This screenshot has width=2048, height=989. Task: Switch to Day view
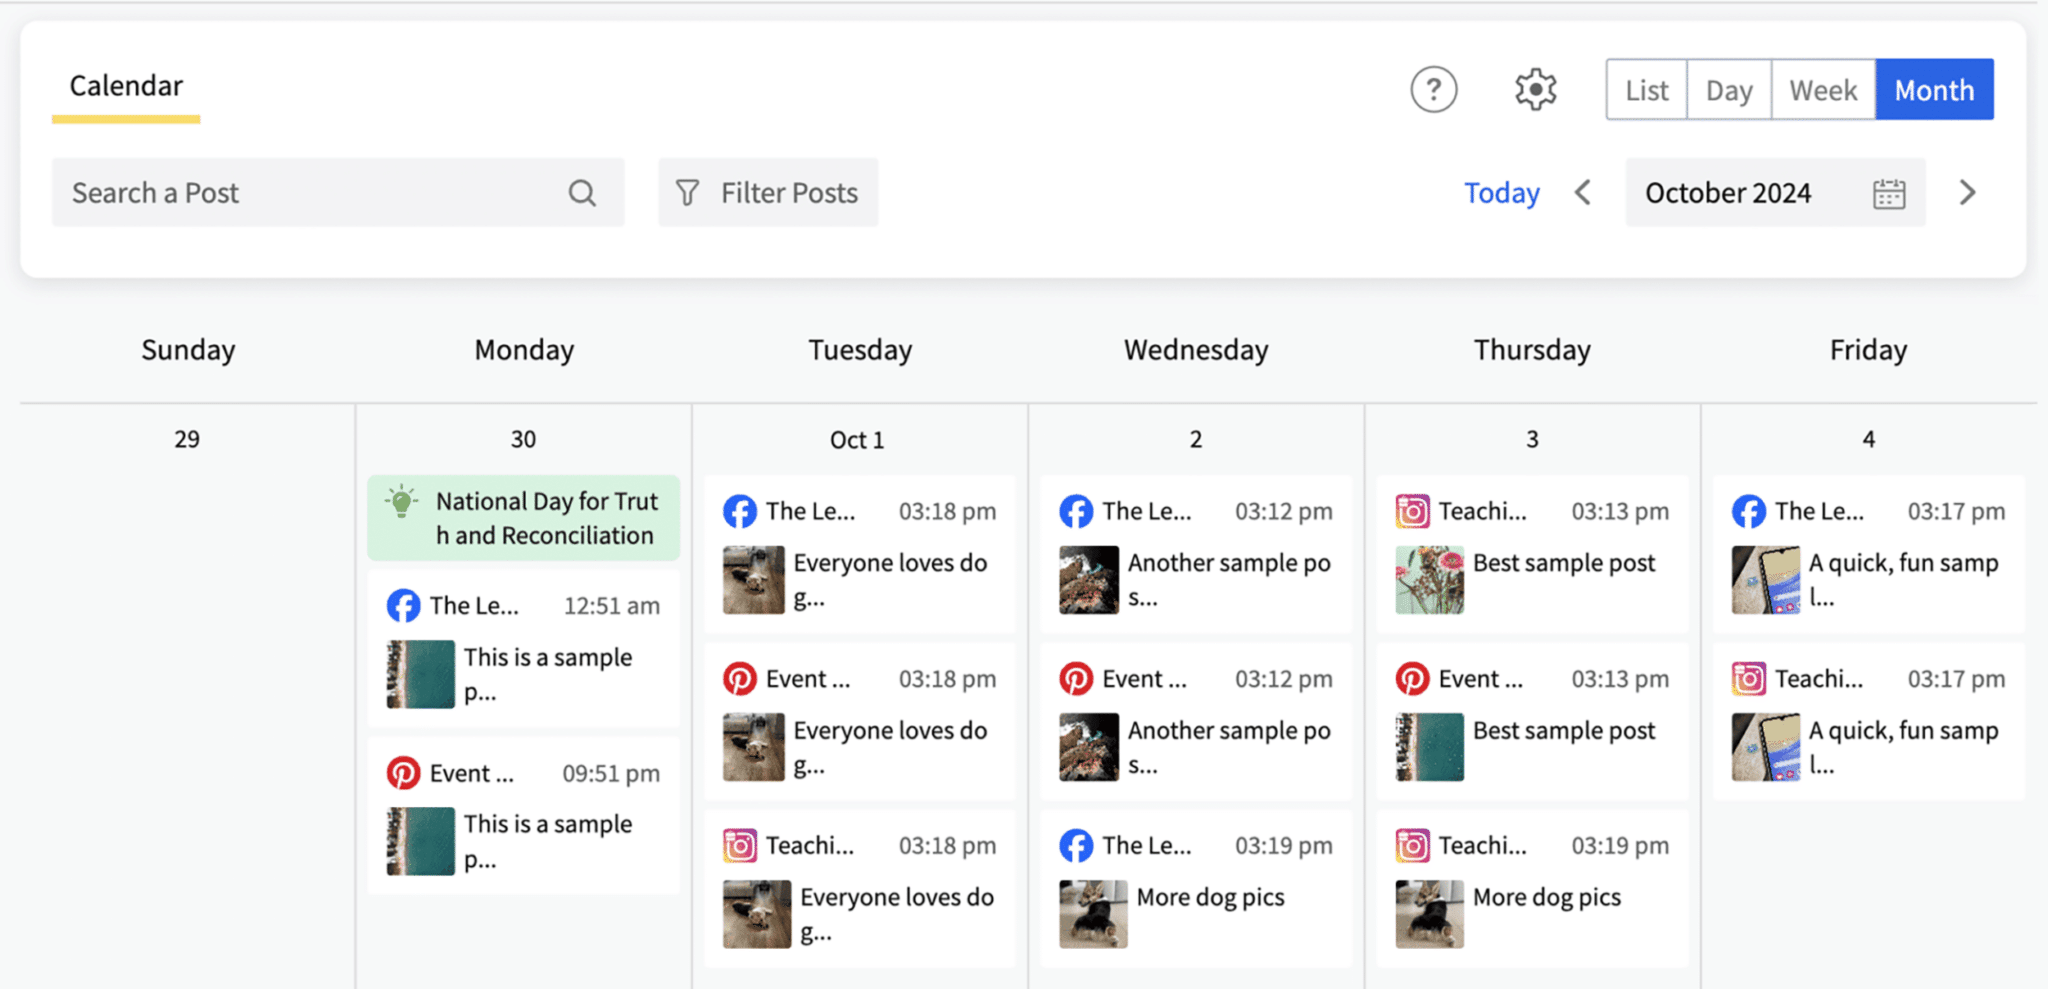1729,90
